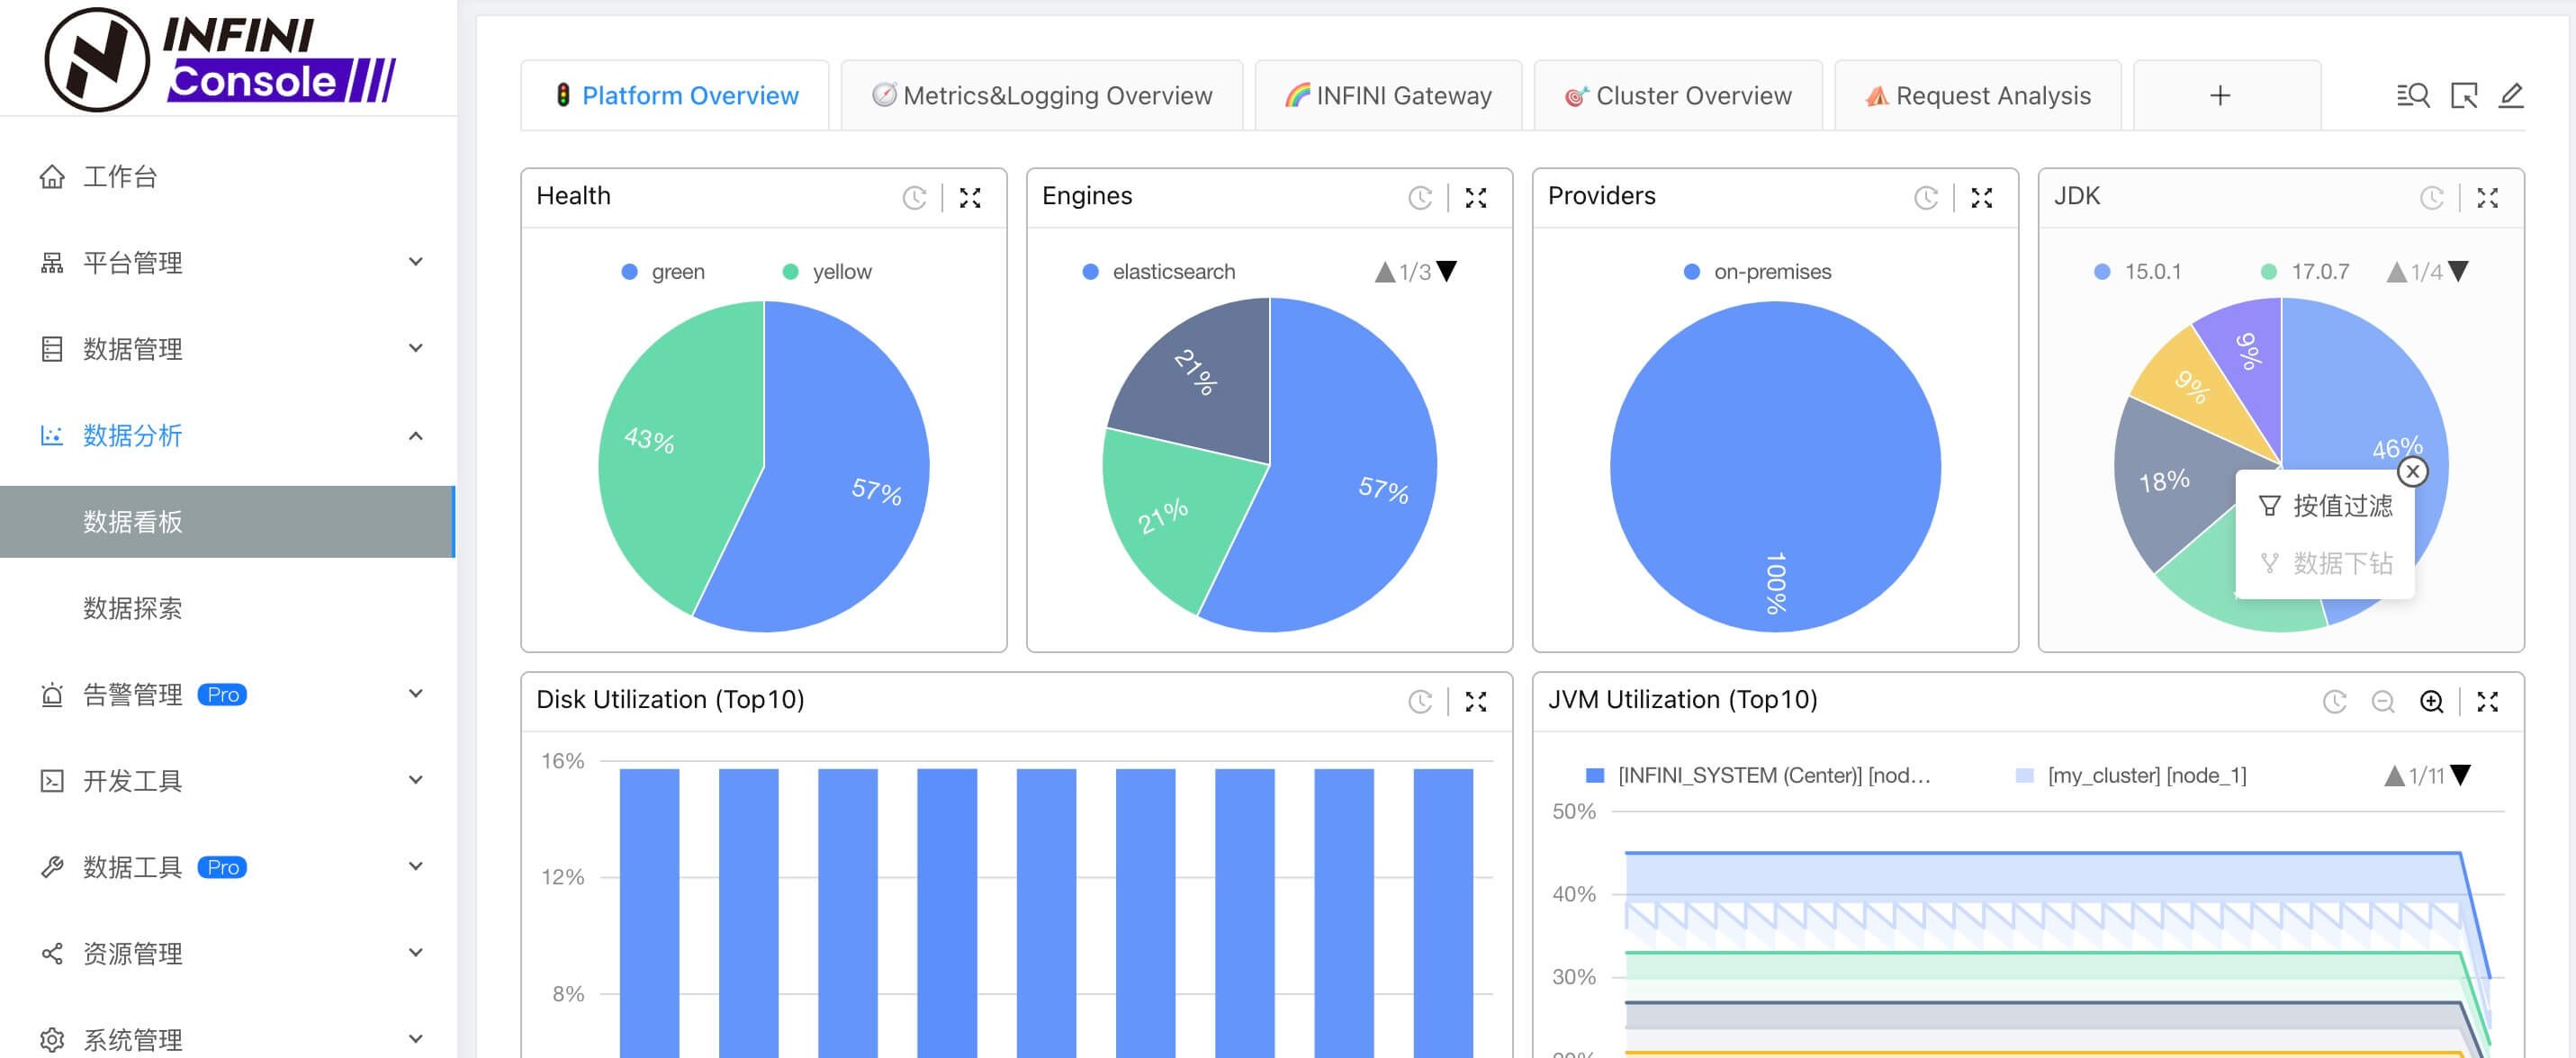Open time settings in JDK panel

2432,198
